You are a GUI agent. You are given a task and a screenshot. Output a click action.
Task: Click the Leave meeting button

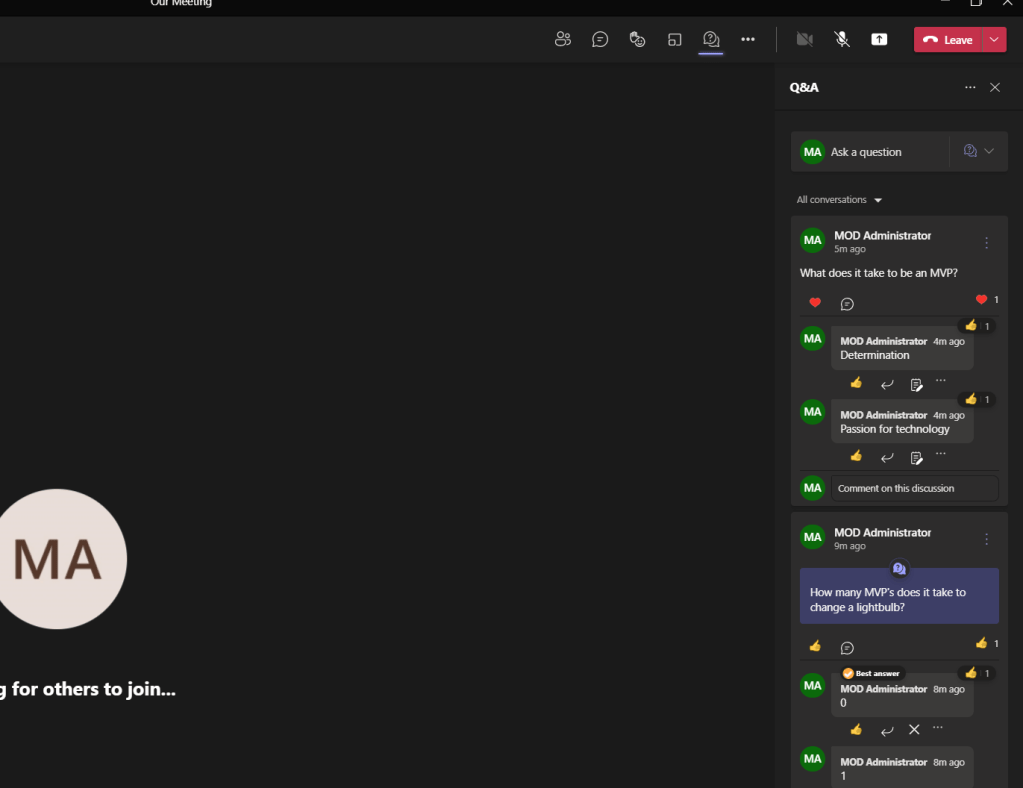pos(947,39)
